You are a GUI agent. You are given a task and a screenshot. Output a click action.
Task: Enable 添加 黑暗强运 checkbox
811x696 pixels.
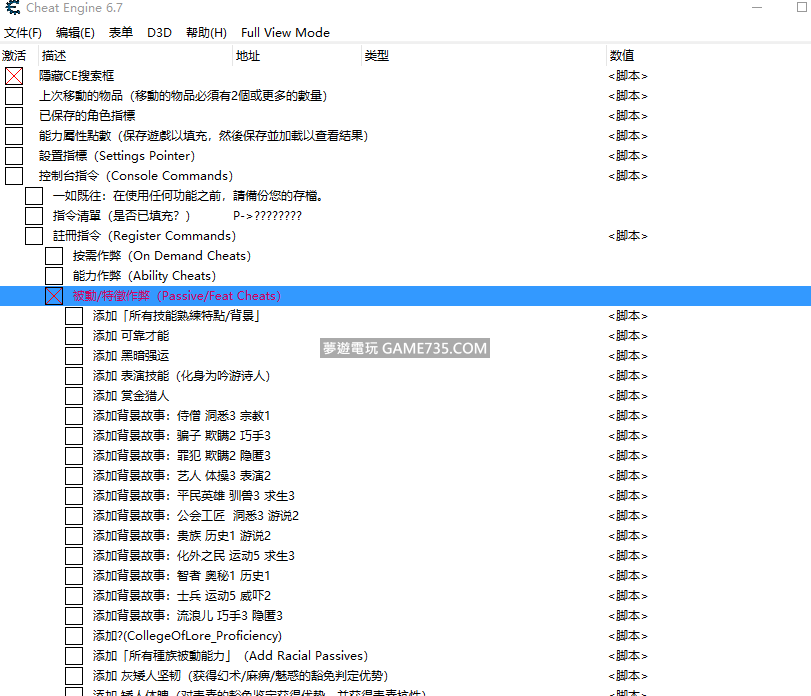click(x=74, y=356)
